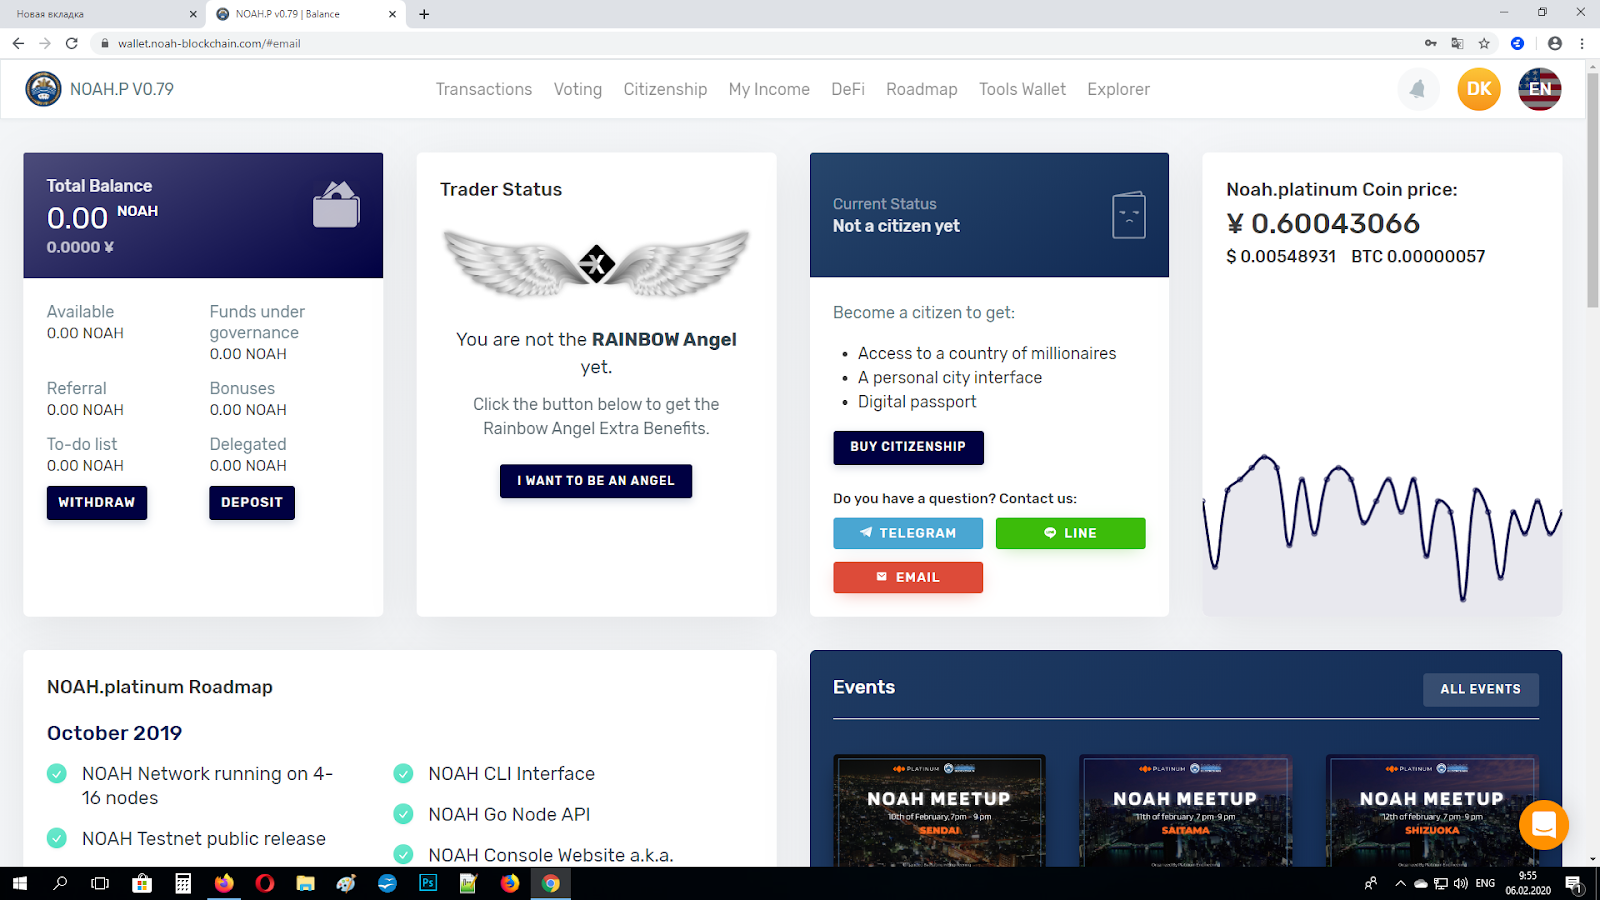
Task: Click the 'NOAH Go Node API' roadmap item
Action: (509, 815)
